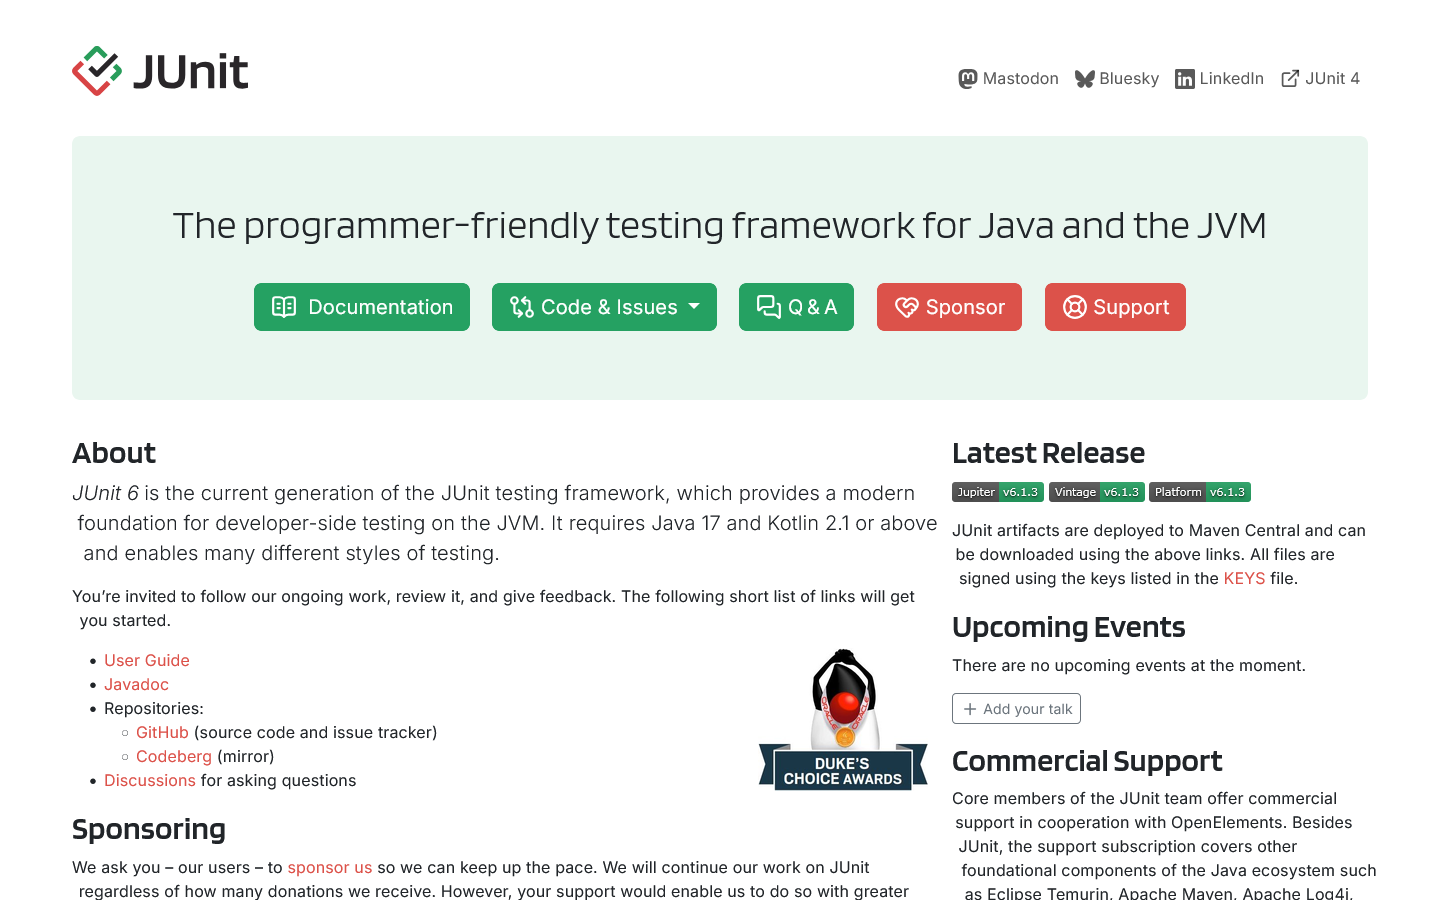
Task: Open the Bluesky link text
Action: coord(1129,79)
